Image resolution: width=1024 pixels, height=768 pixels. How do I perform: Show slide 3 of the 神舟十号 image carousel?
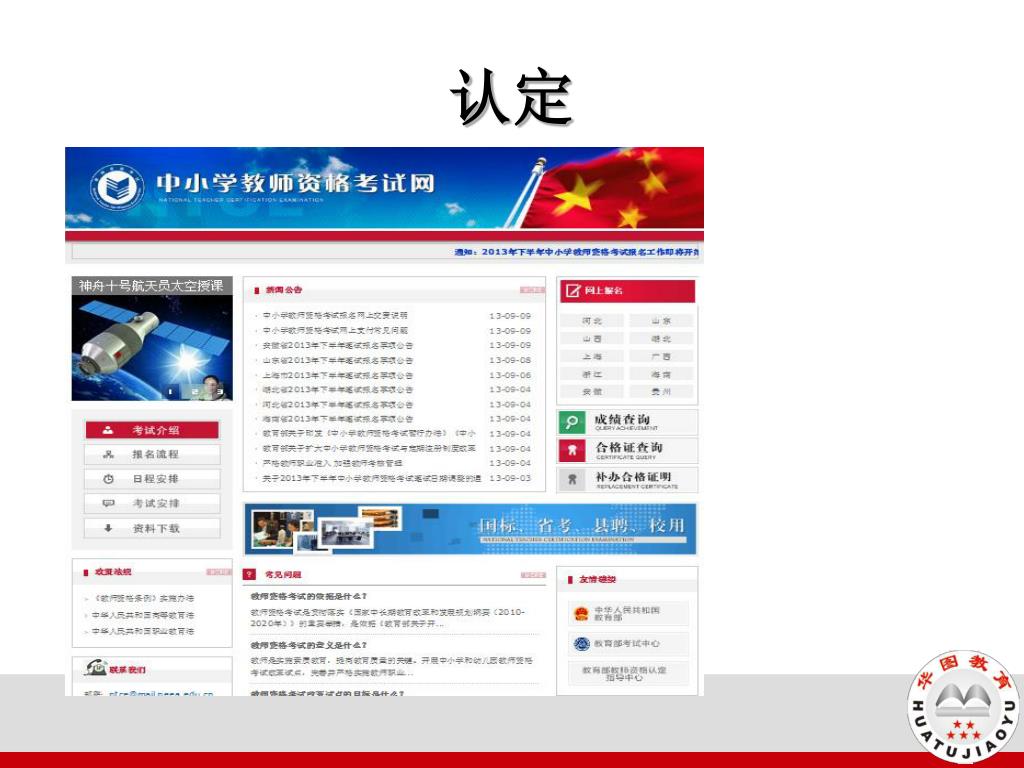click(220, 392)
